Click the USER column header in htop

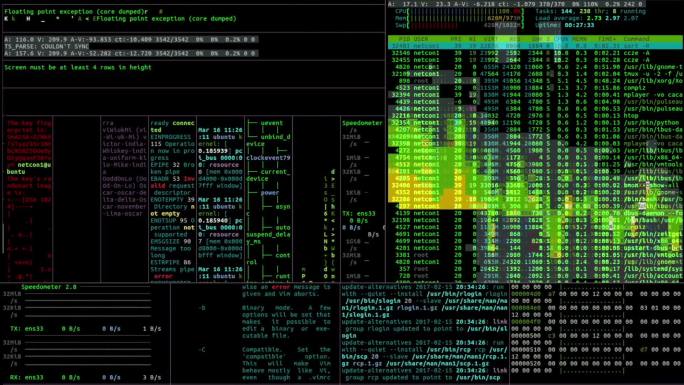point(421,39)
